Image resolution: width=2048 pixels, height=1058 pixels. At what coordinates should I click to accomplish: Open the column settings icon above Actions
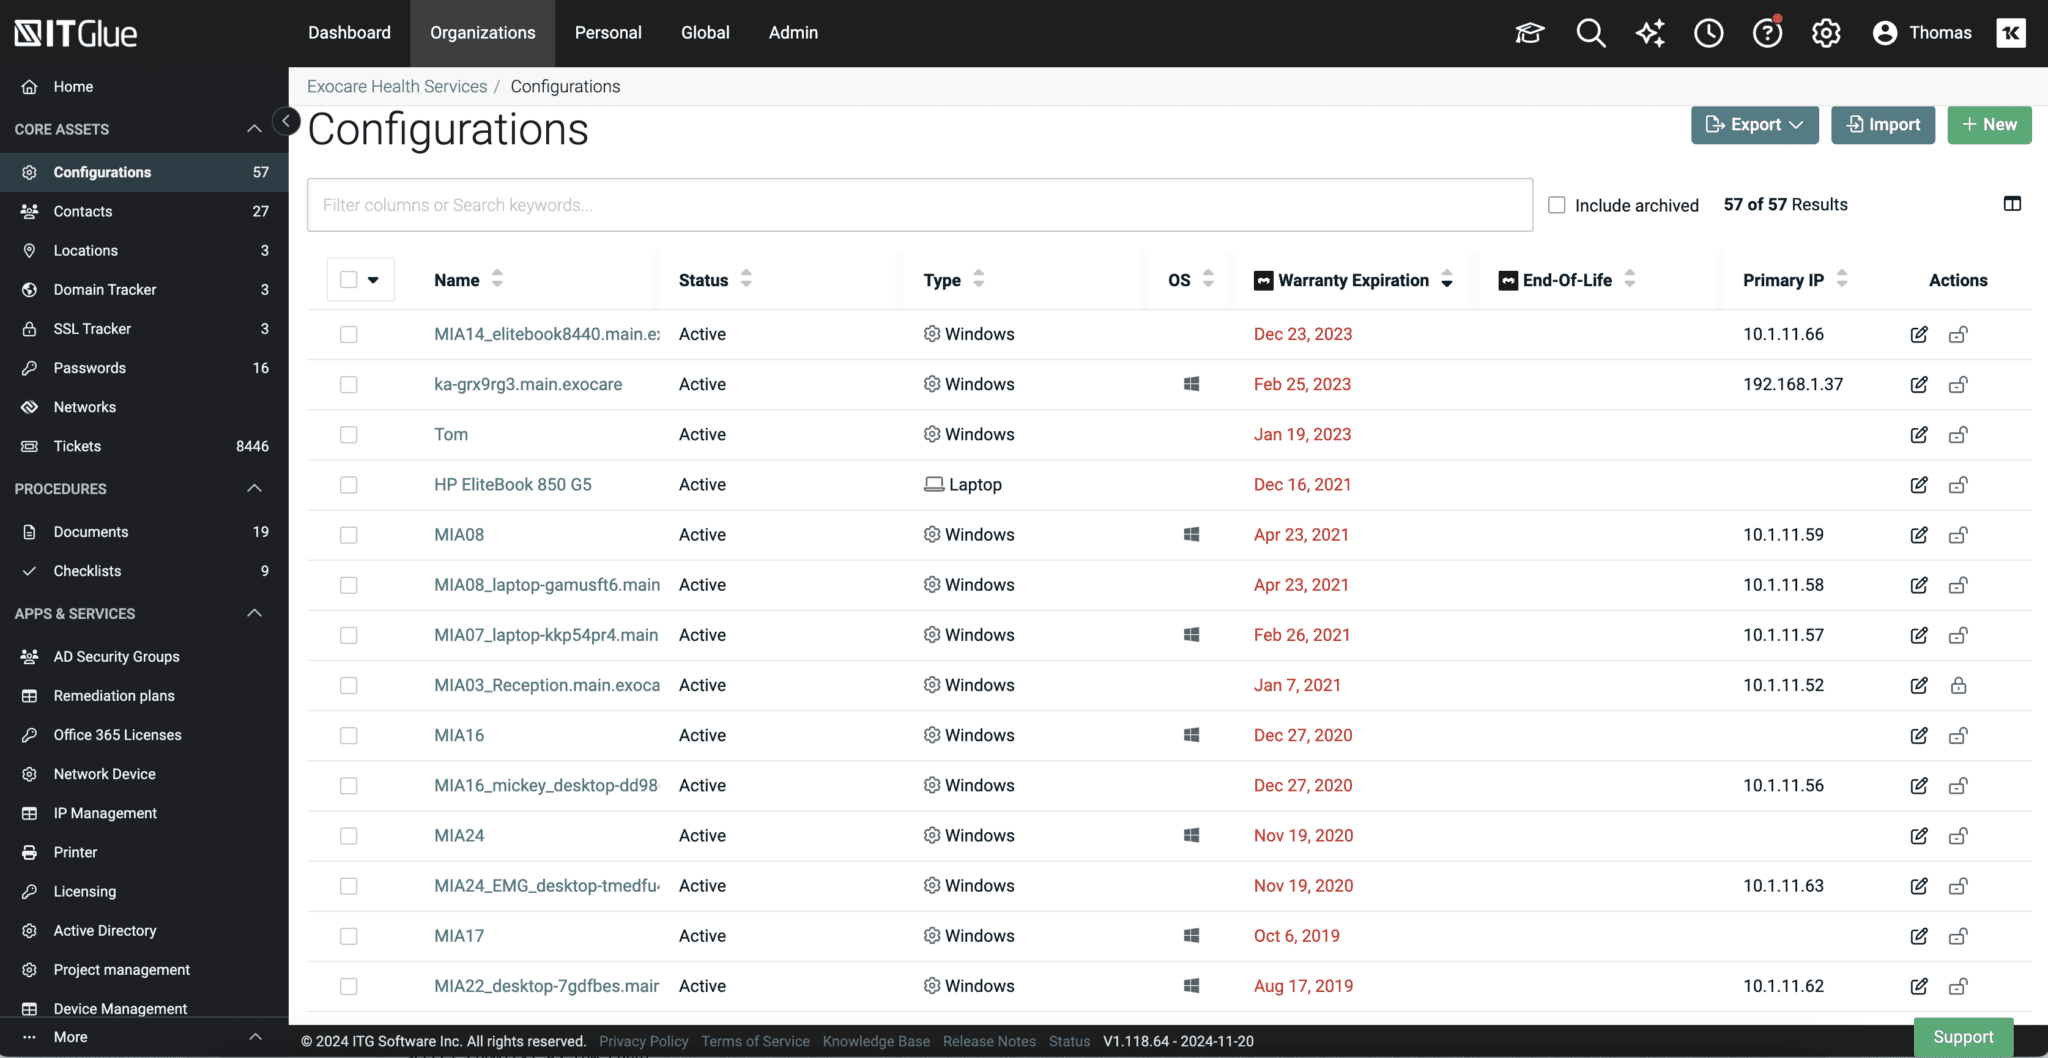click(2012, 203)
